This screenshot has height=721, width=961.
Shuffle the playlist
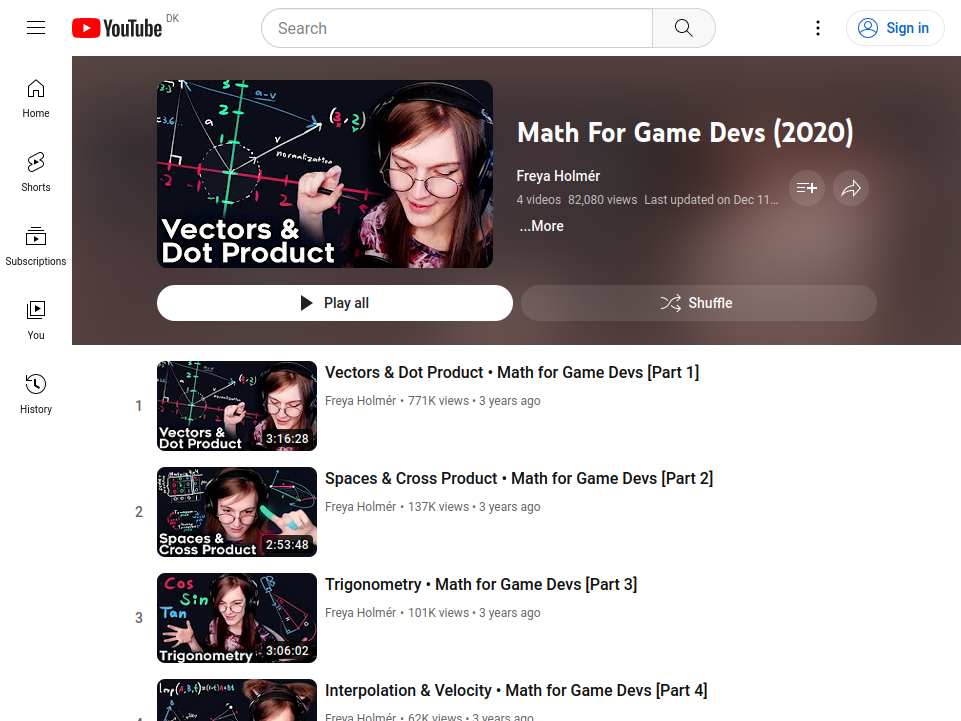[x=698, y=303]
